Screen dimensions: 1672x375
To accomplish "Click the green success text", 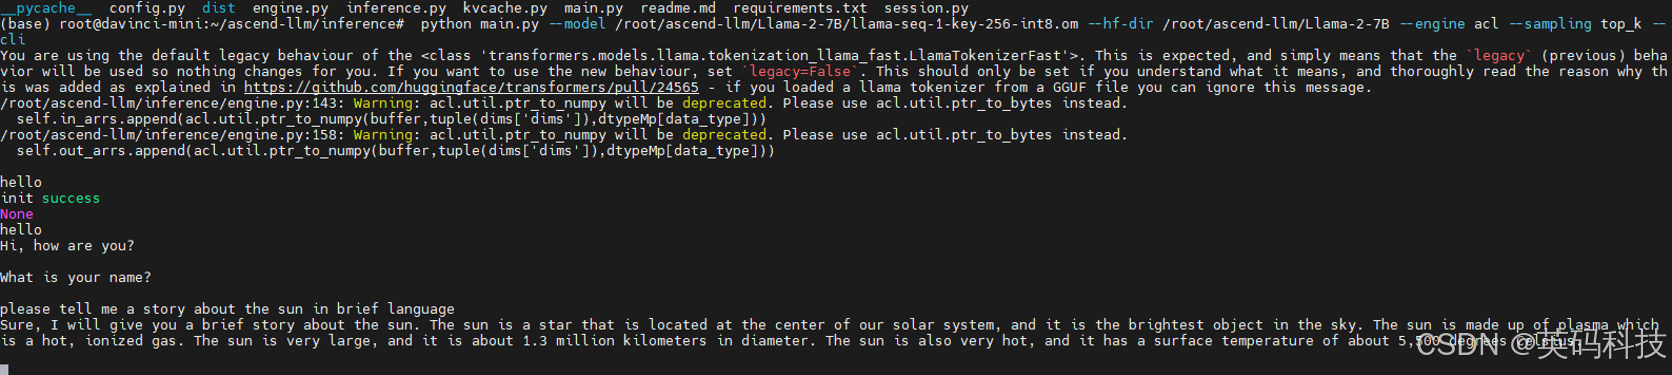I will pyautogui.click(x=71, y=198).
